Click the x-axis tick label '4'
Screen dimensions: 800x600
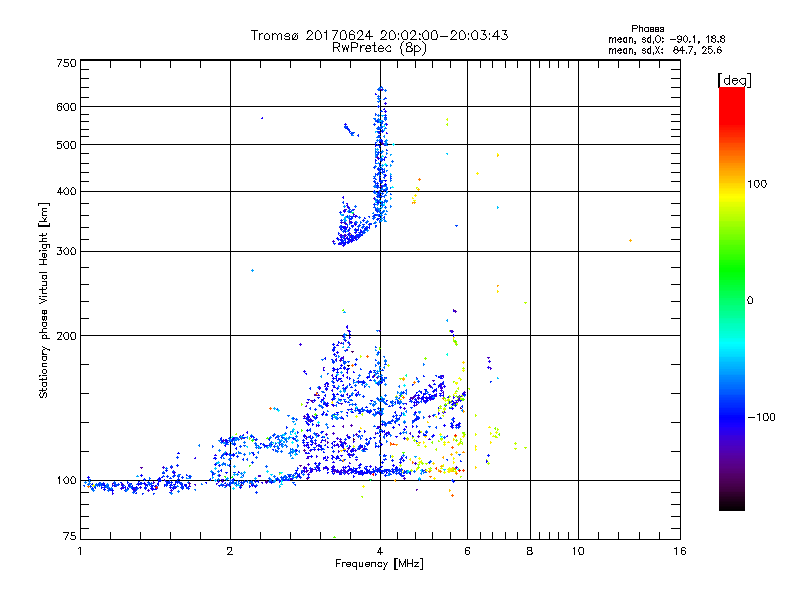tap(380, 551)
